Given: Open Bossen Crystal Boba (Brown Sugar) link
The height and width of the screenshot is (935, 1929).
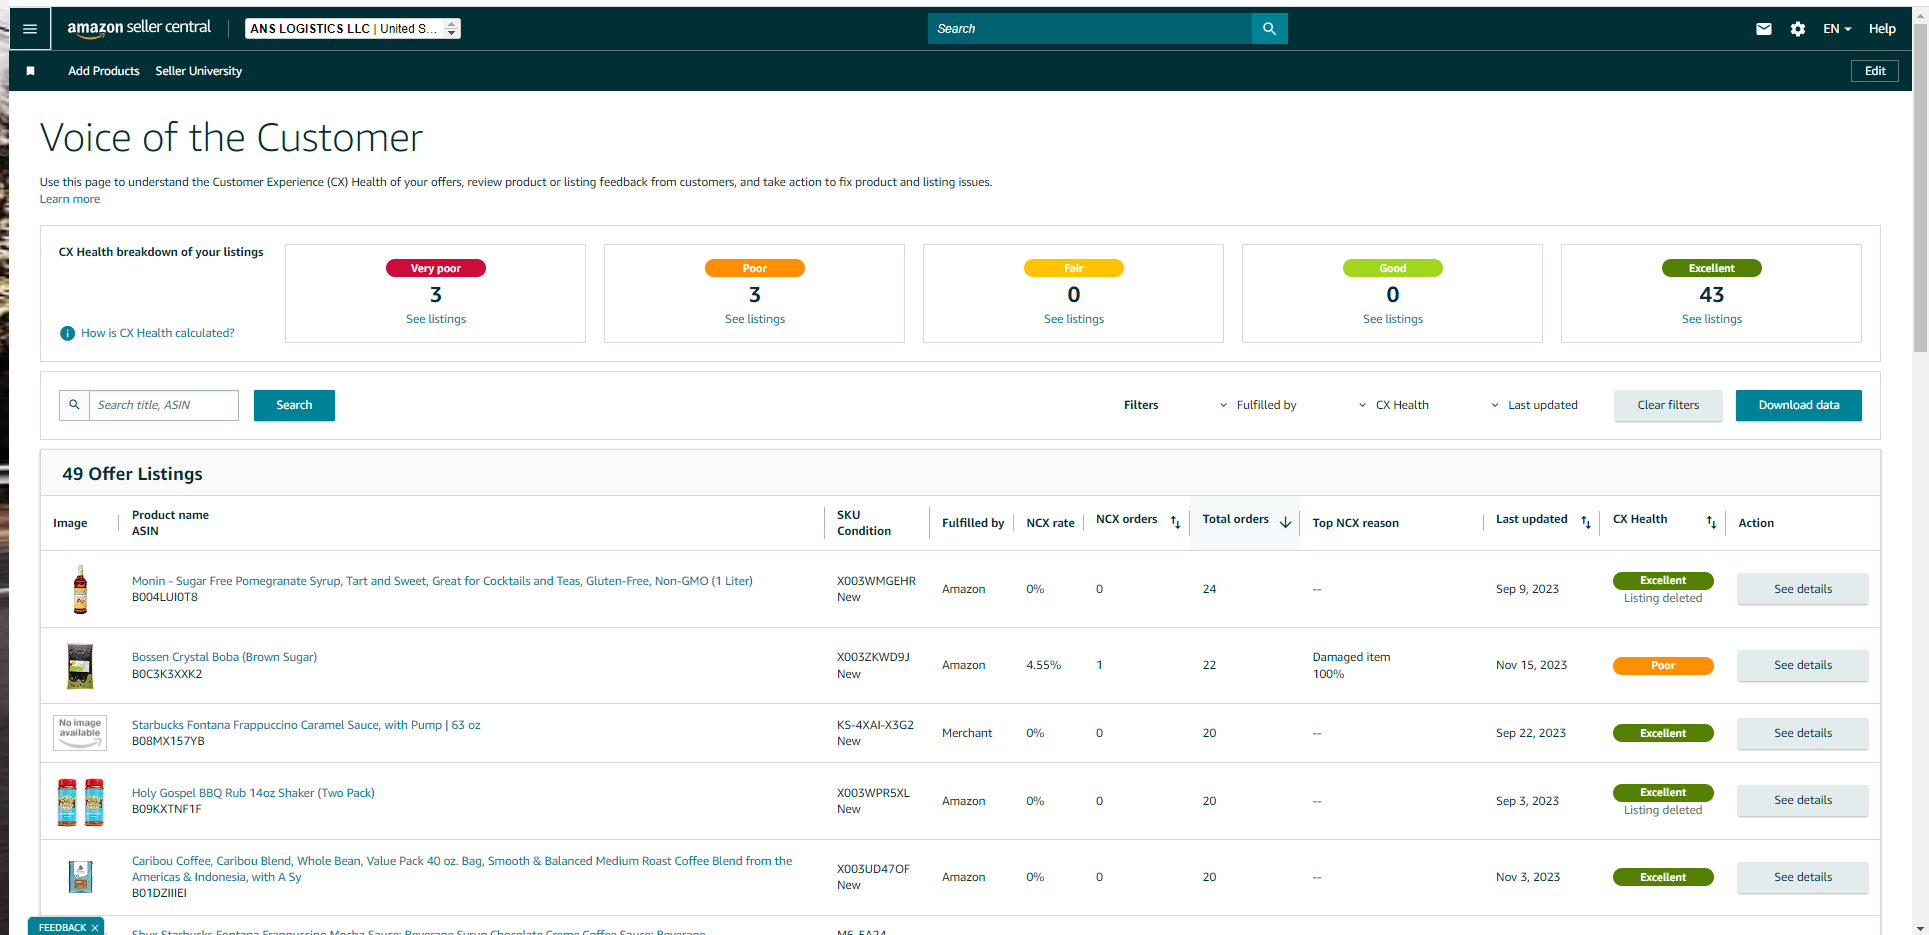Looking at the screenshot, I should 224,657.
